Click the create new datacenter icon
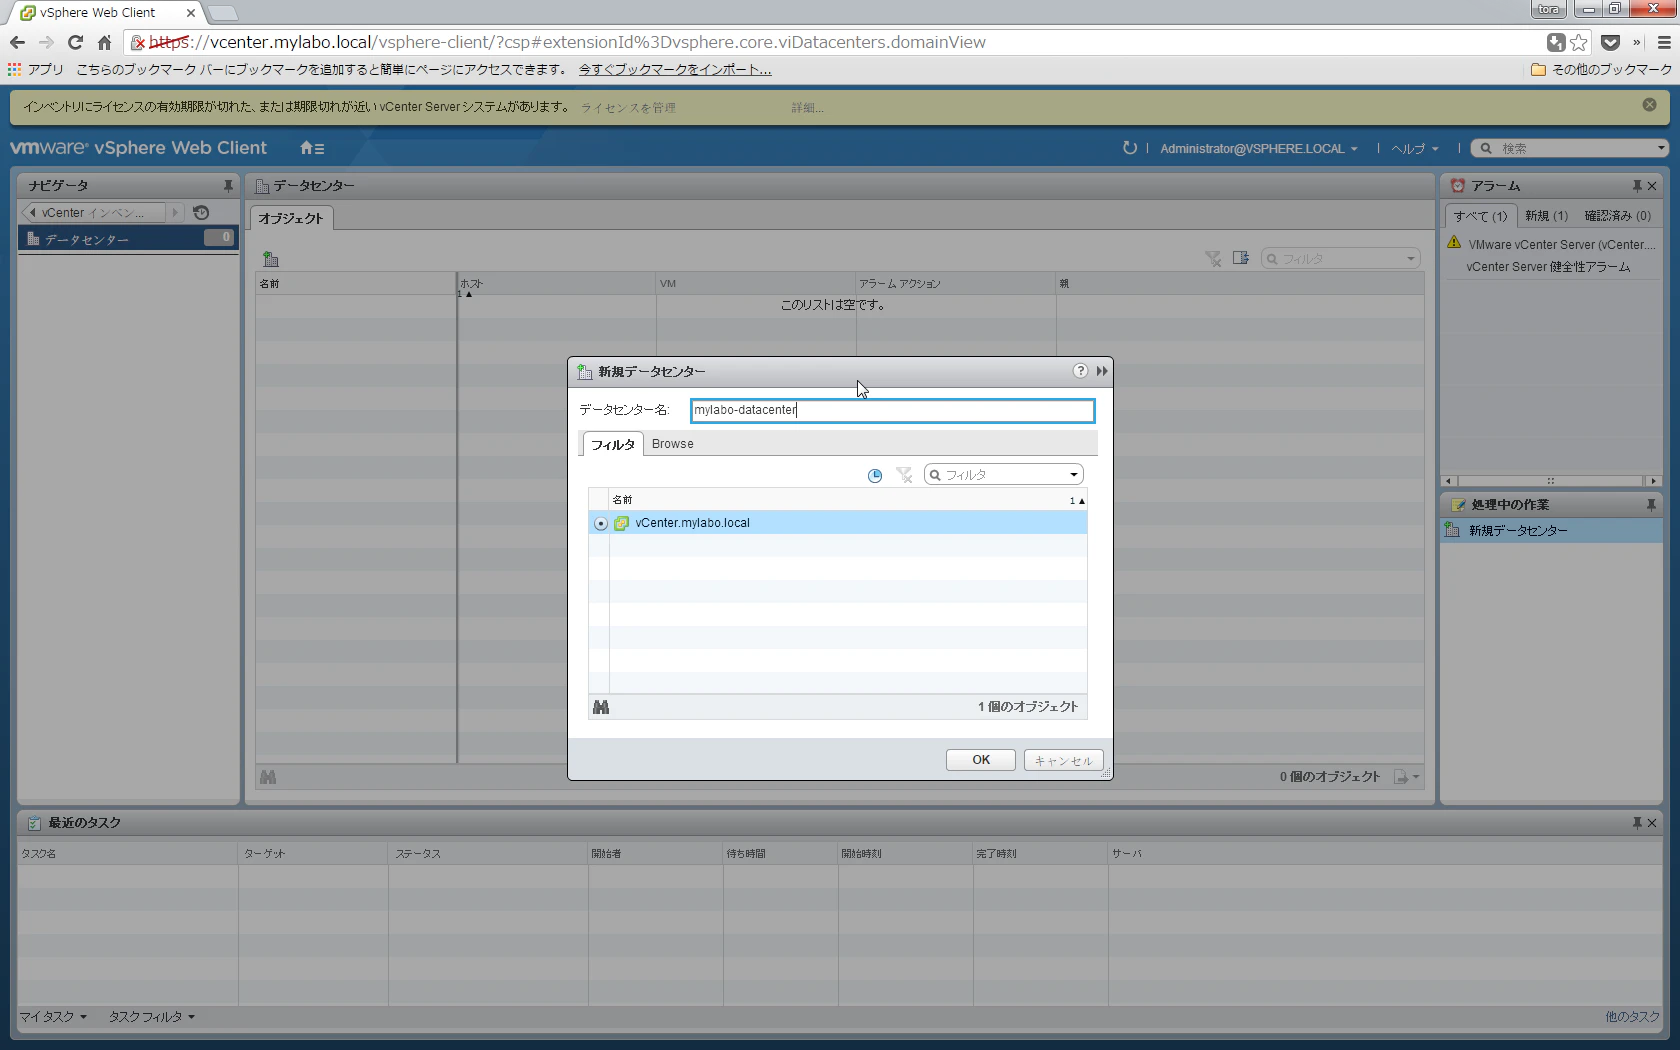This screenshot has width=1680, height=1050. coord(271,259)
